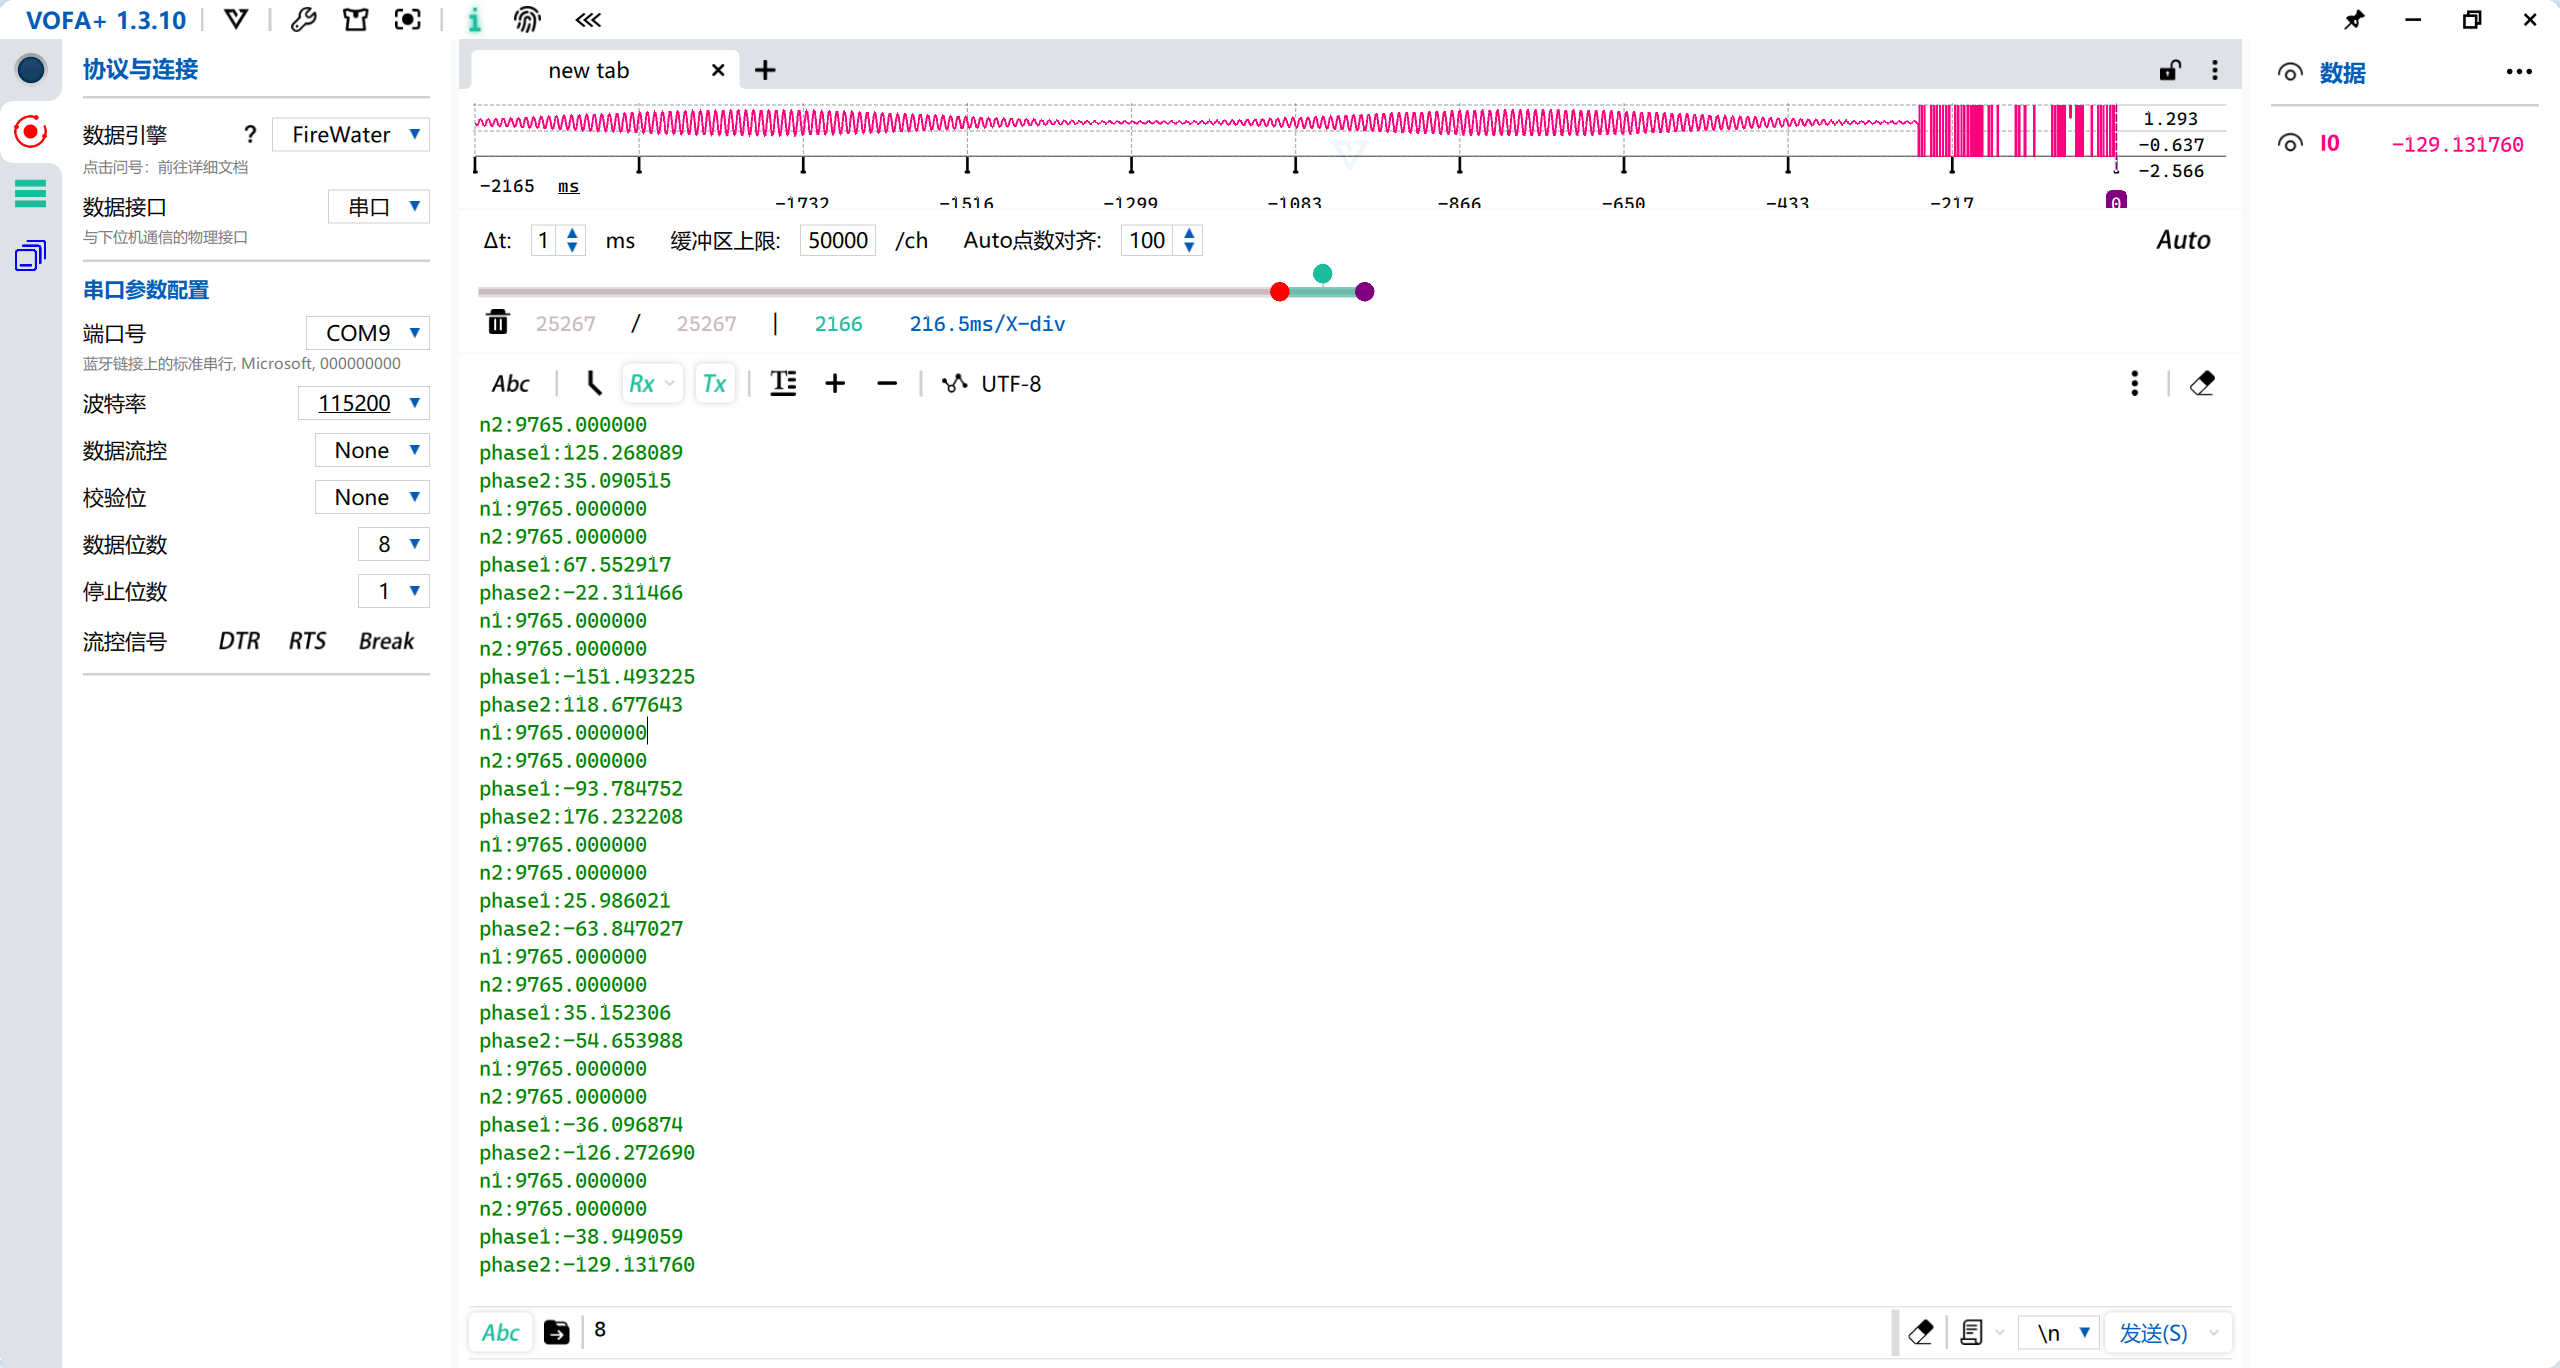Open the T-shirt skin theme icon
2560x1368 pixels.
click(x=355, y=20)
